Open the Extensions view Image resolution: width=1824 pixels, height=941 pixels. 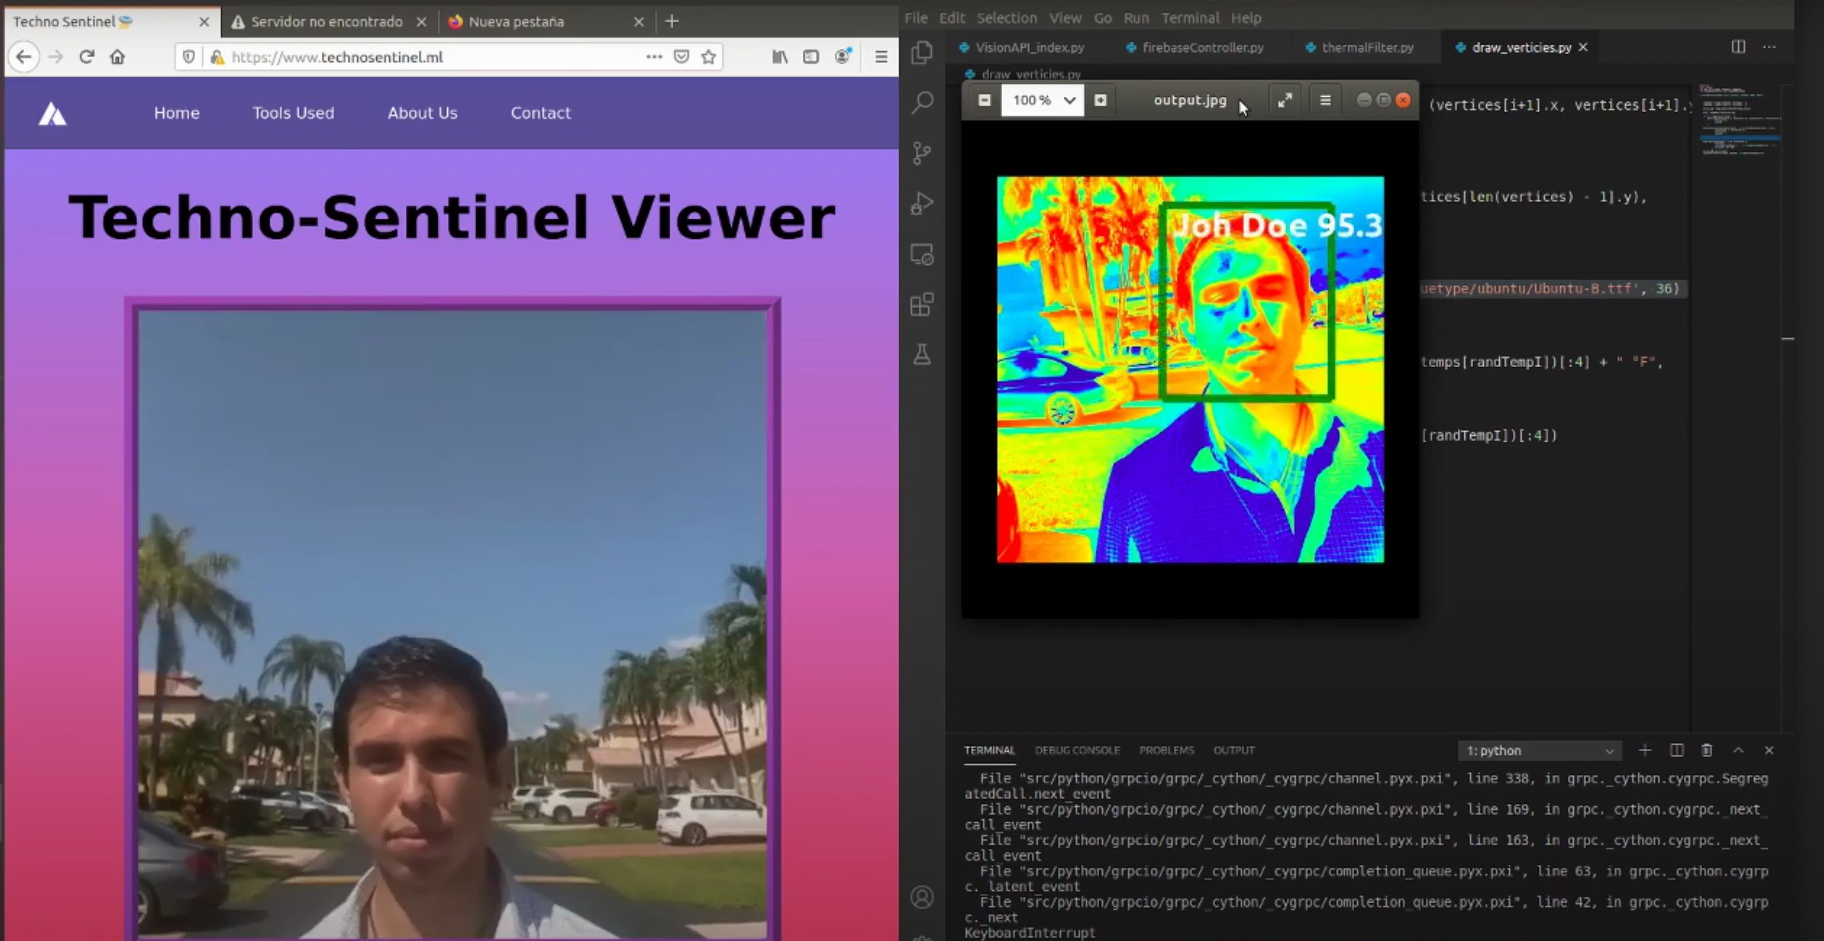(922, 304)
